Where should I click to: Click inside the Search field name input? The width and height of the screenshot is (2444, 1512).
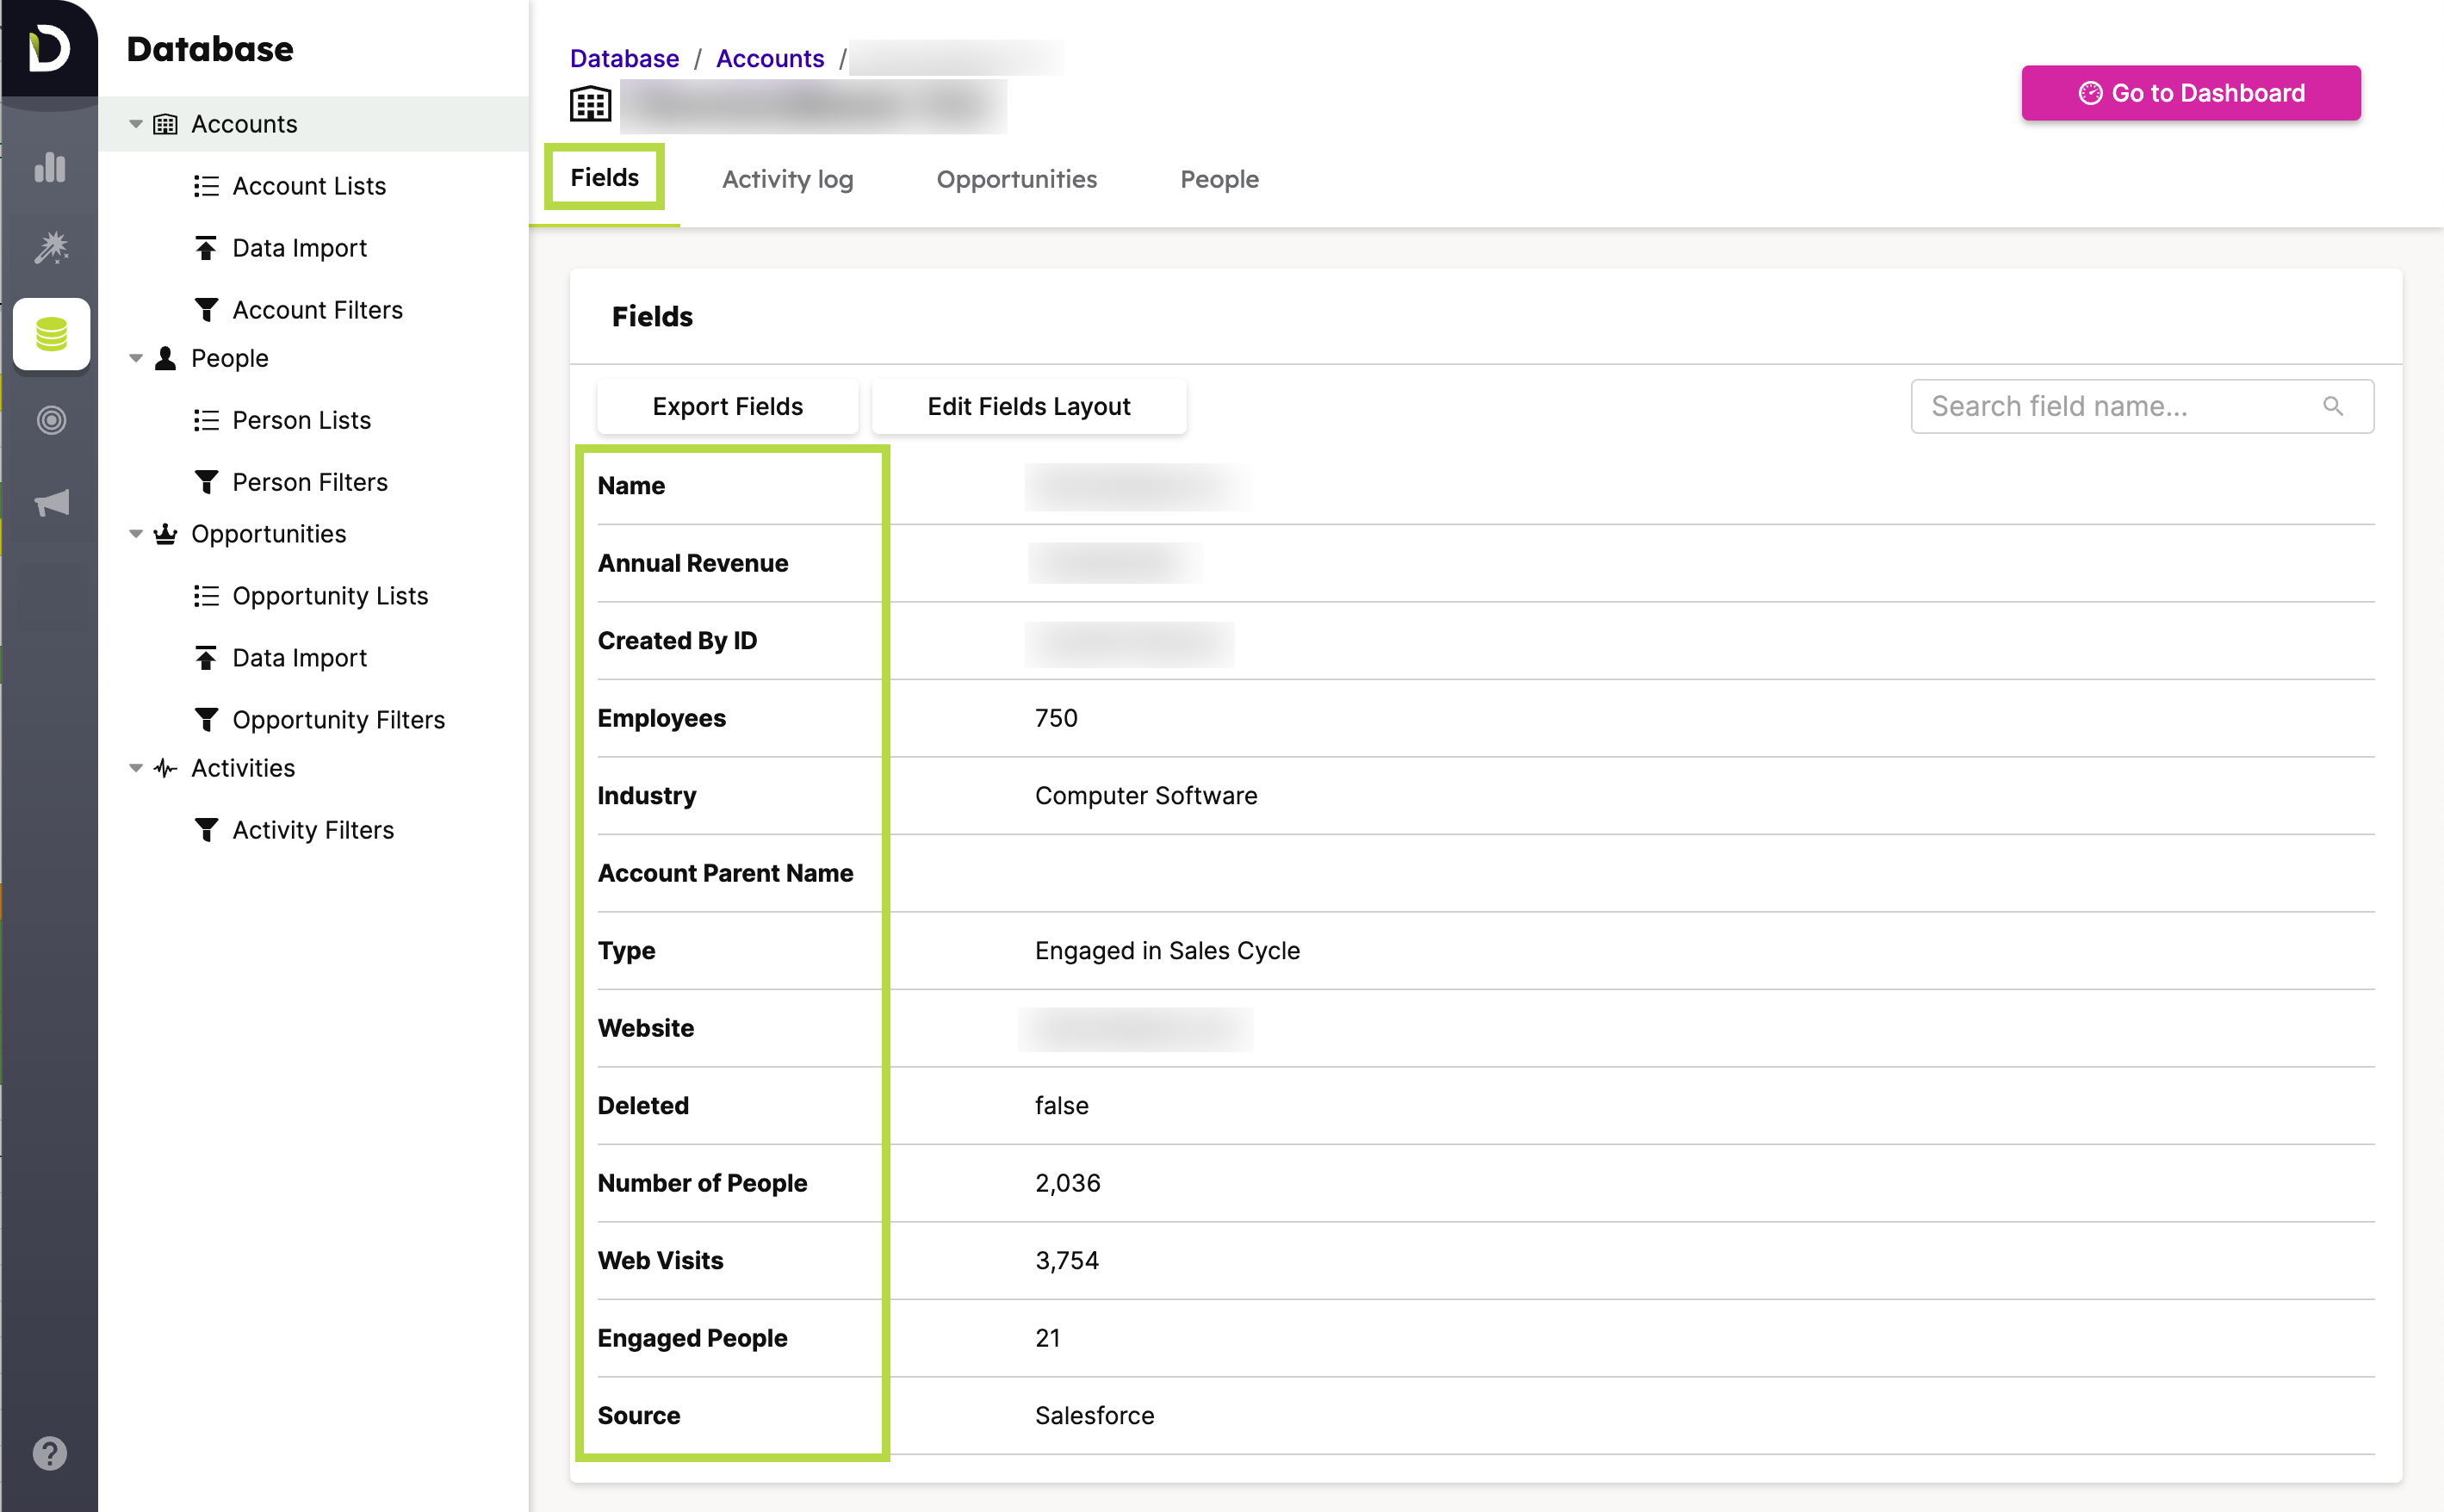[2100, 406]
